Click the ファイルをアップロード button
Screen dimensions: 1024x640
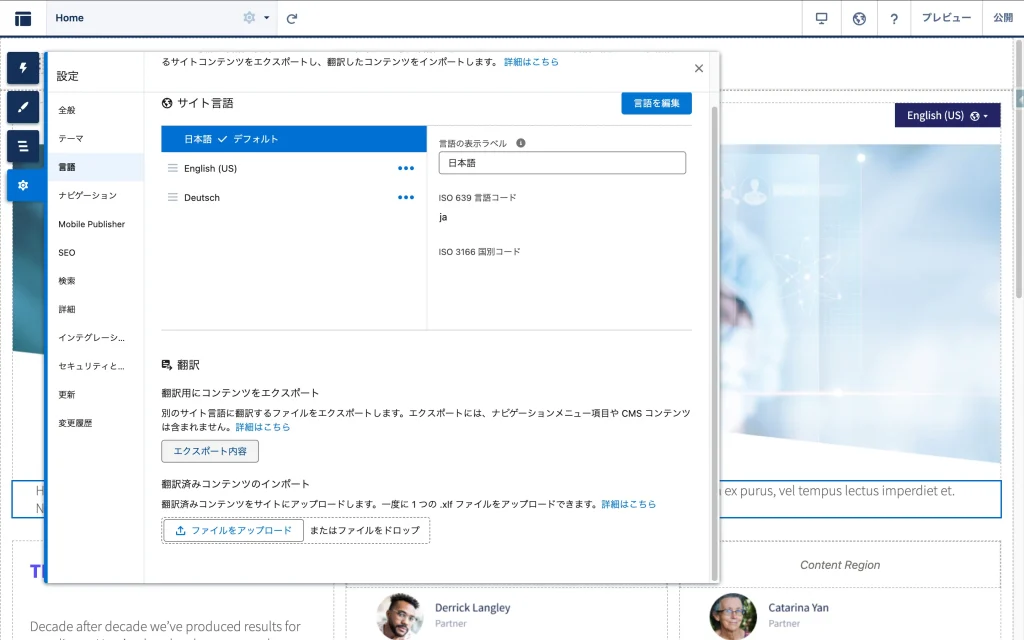[x=234, y=530]
